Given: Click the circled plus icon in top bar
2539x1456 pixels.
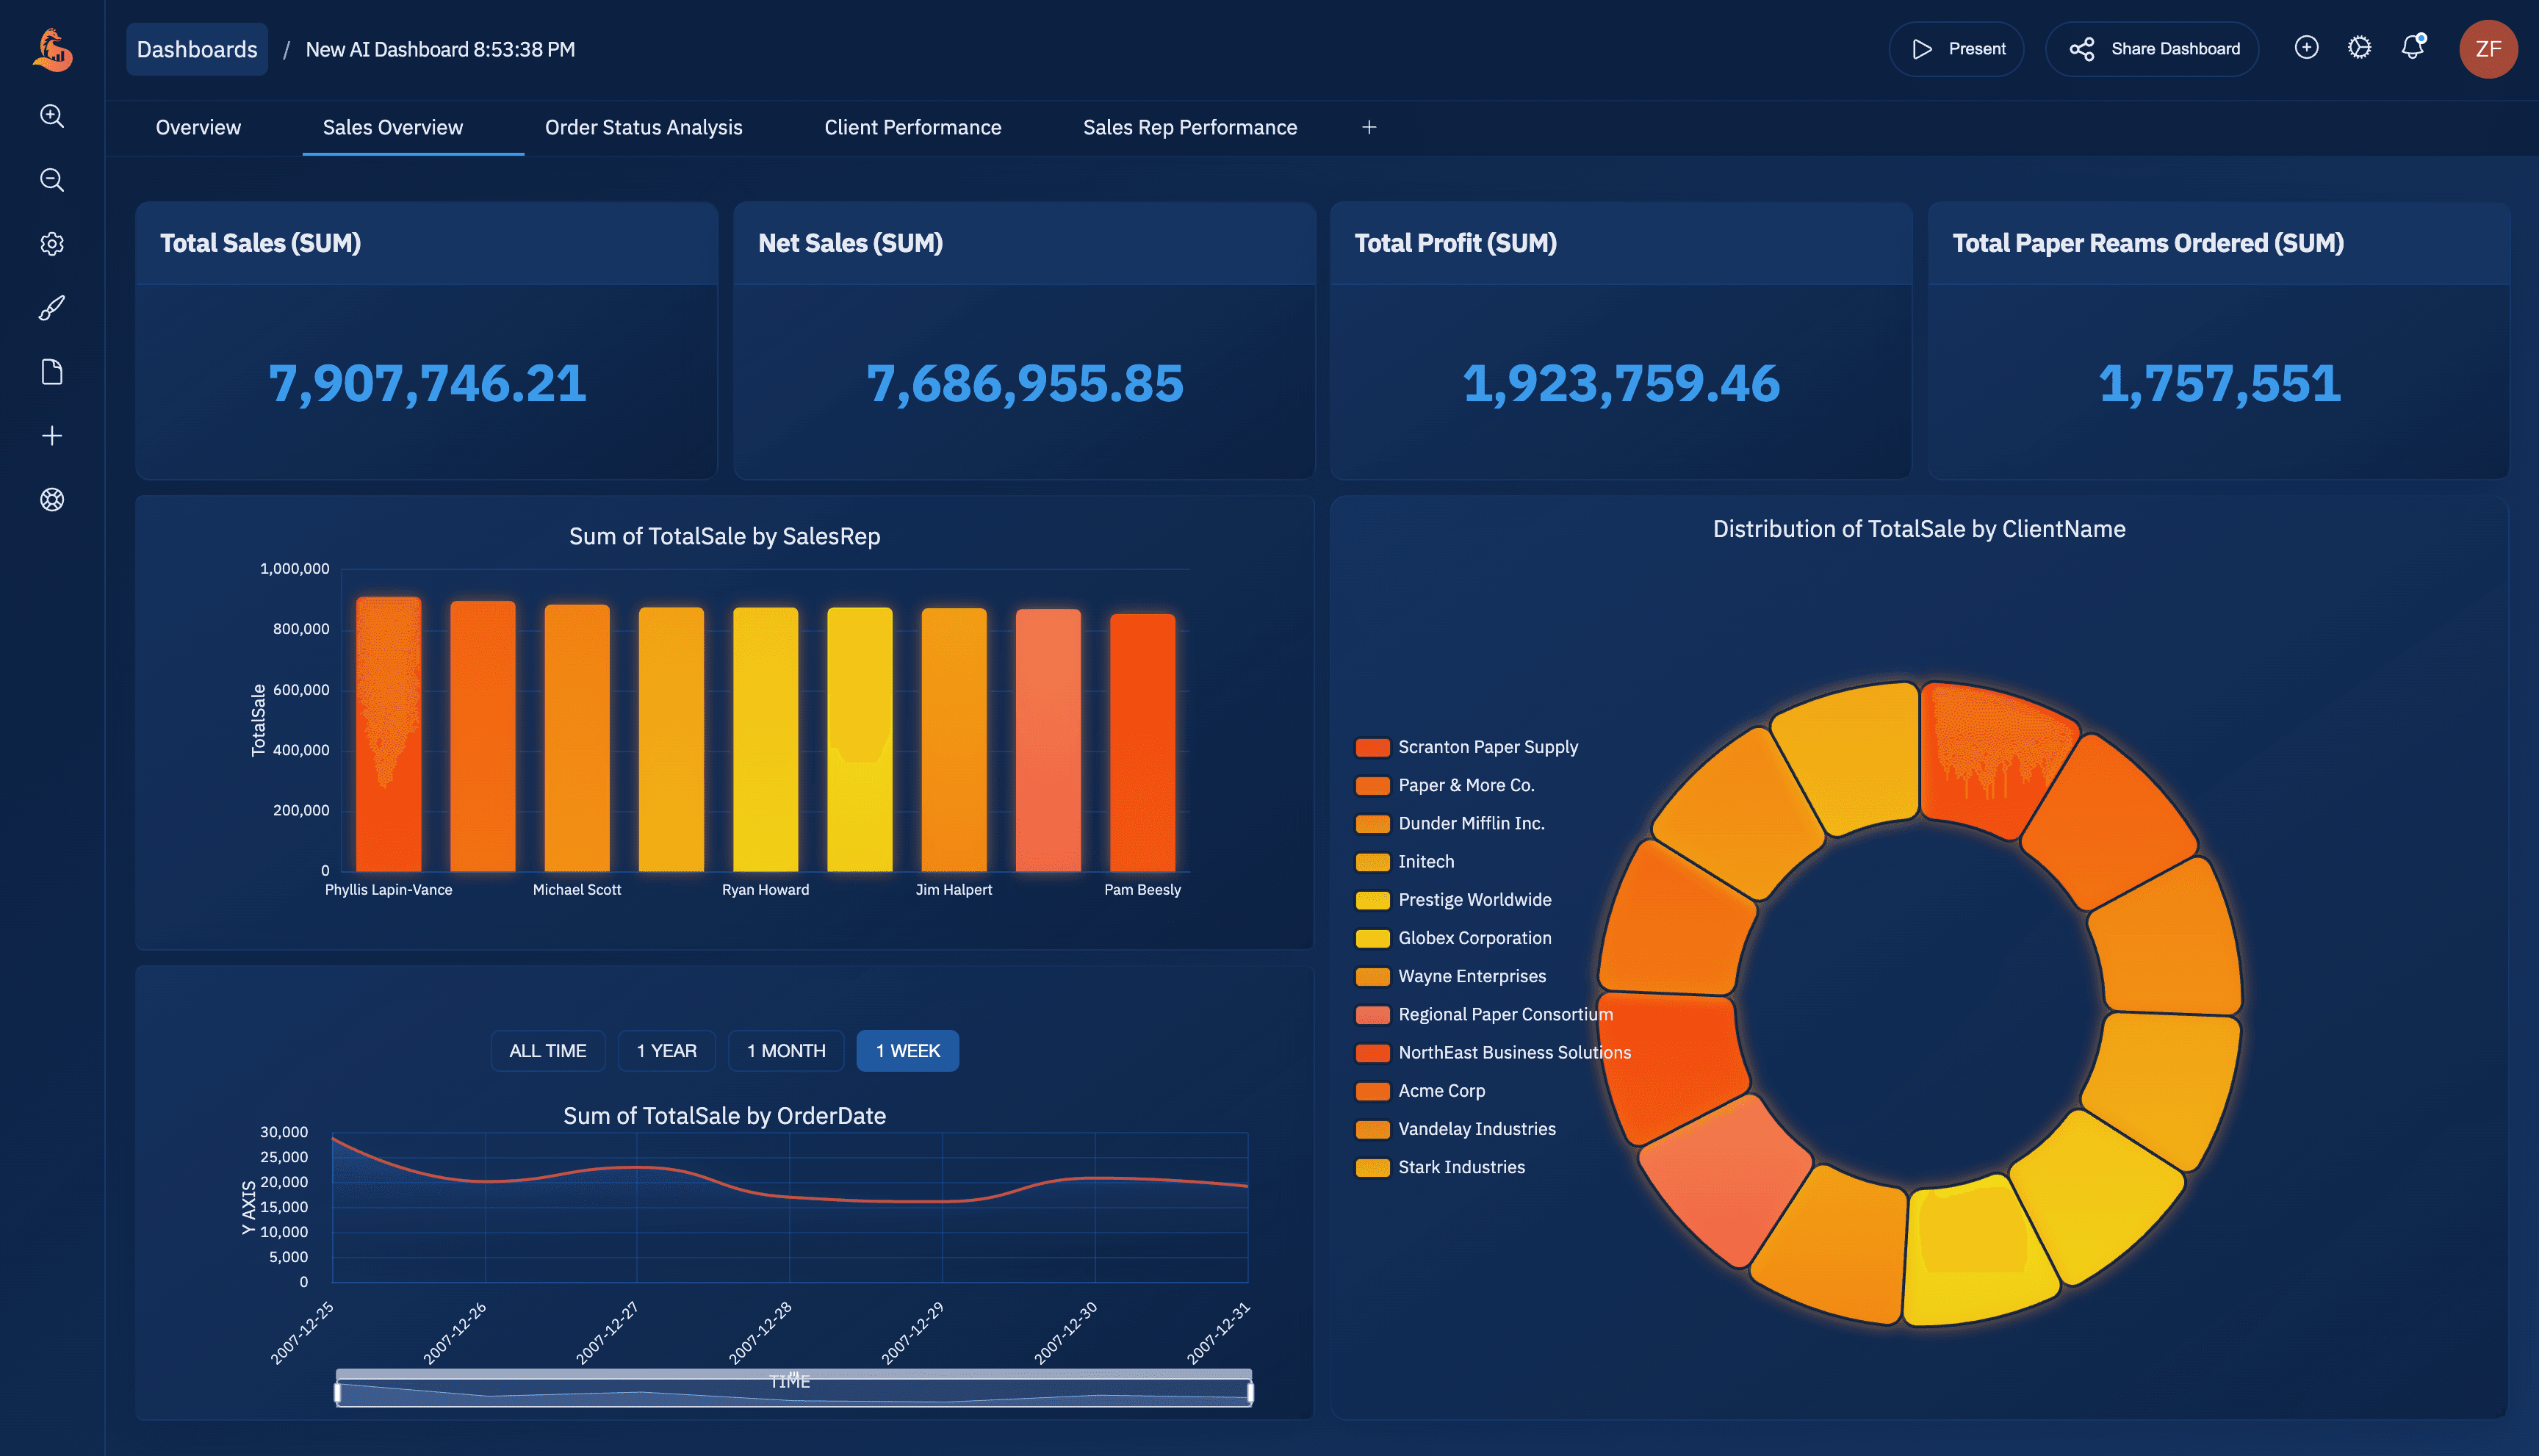Looking at the screenshot, I should pyautogui.click(x=2306, y=47).
